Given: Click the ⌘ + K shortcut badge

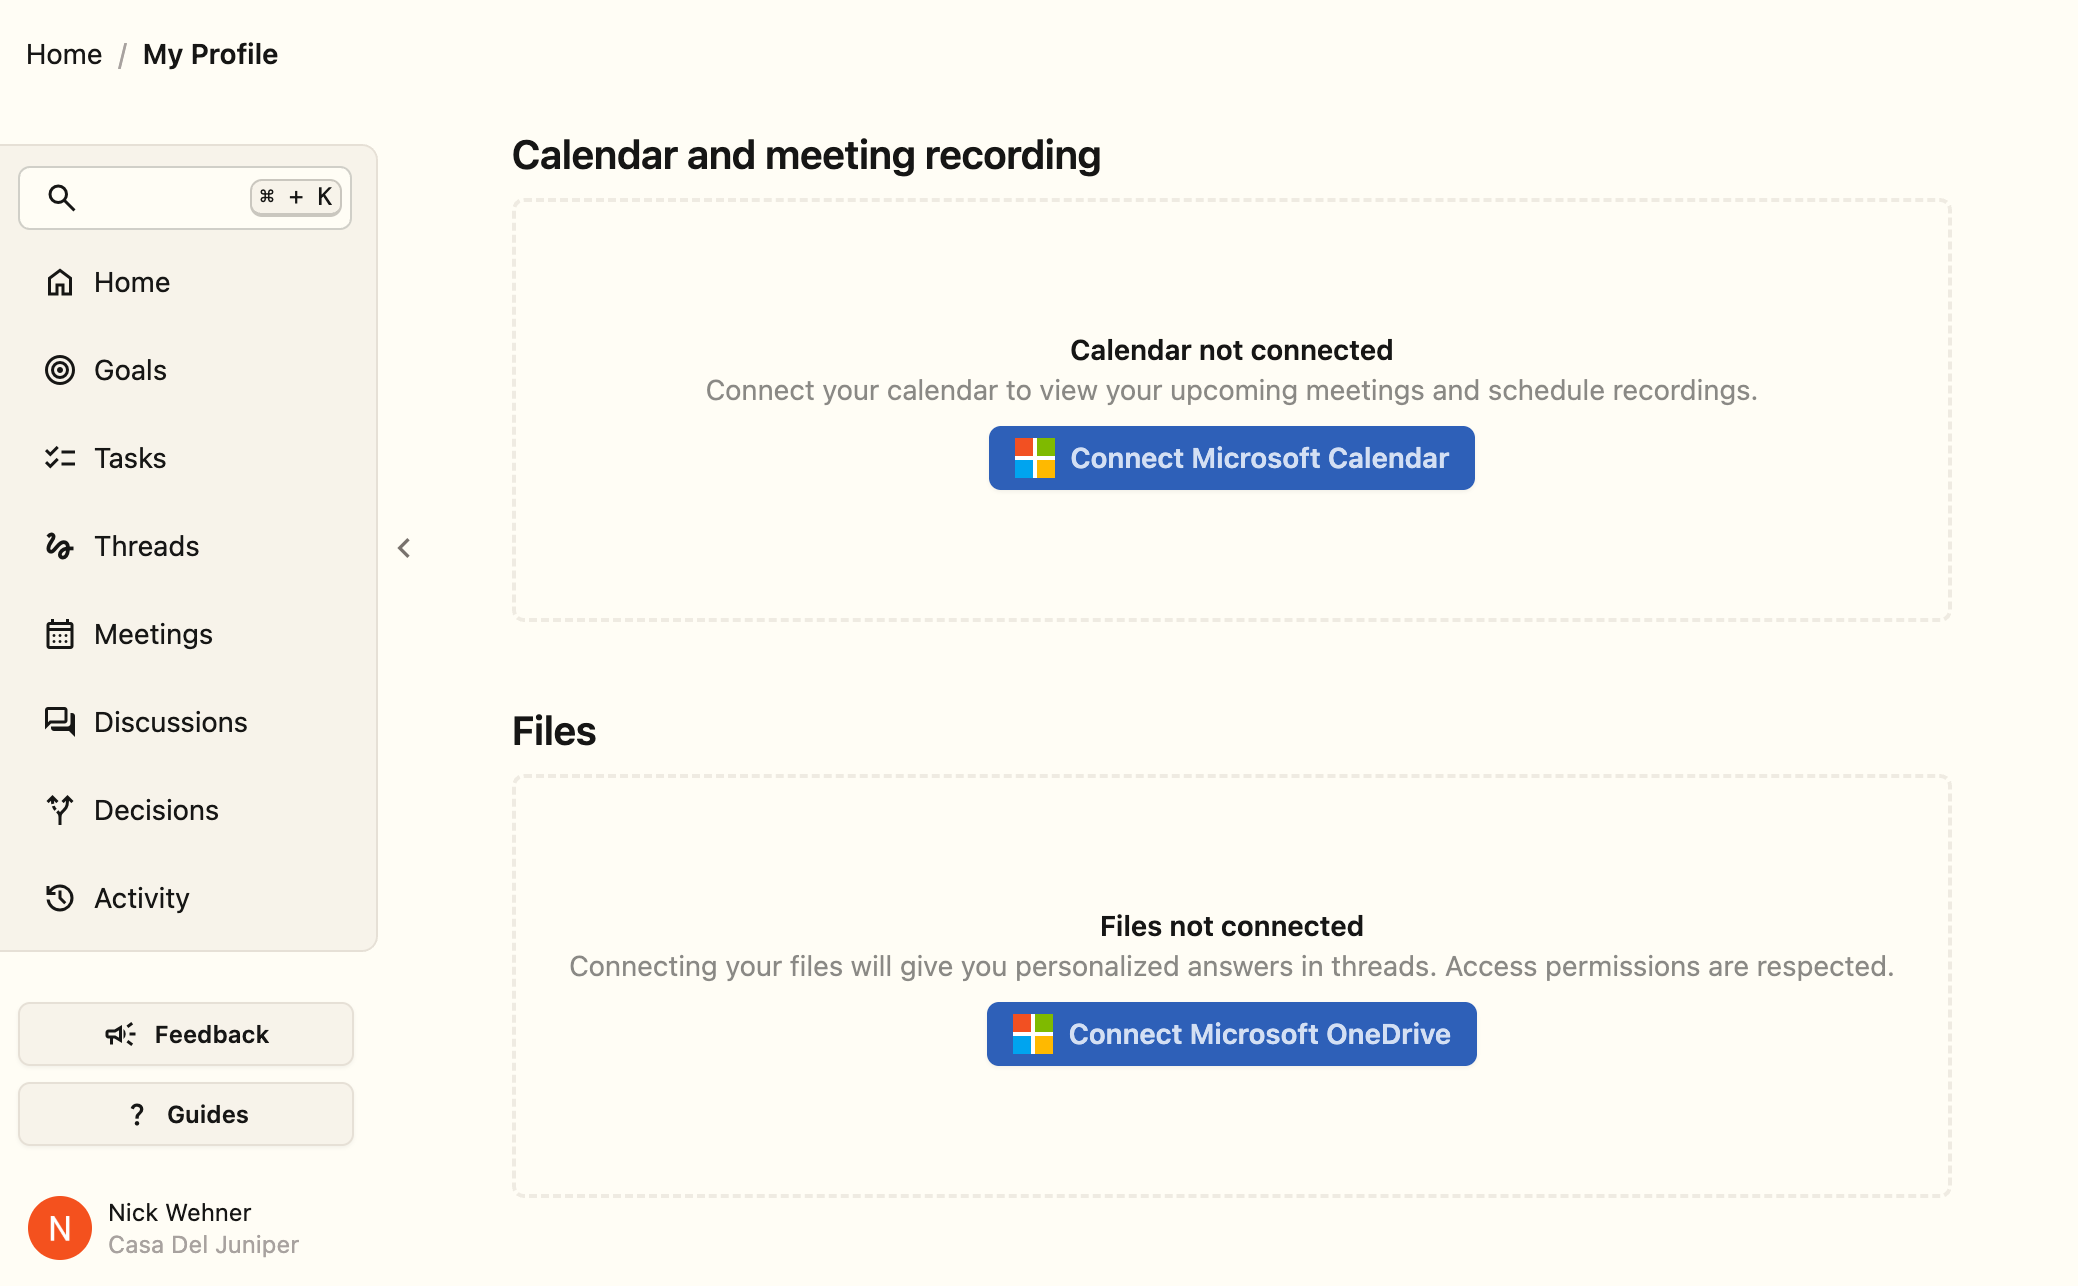Looking at the screenshot, I should pyautogui.click(x=296, y=197).
